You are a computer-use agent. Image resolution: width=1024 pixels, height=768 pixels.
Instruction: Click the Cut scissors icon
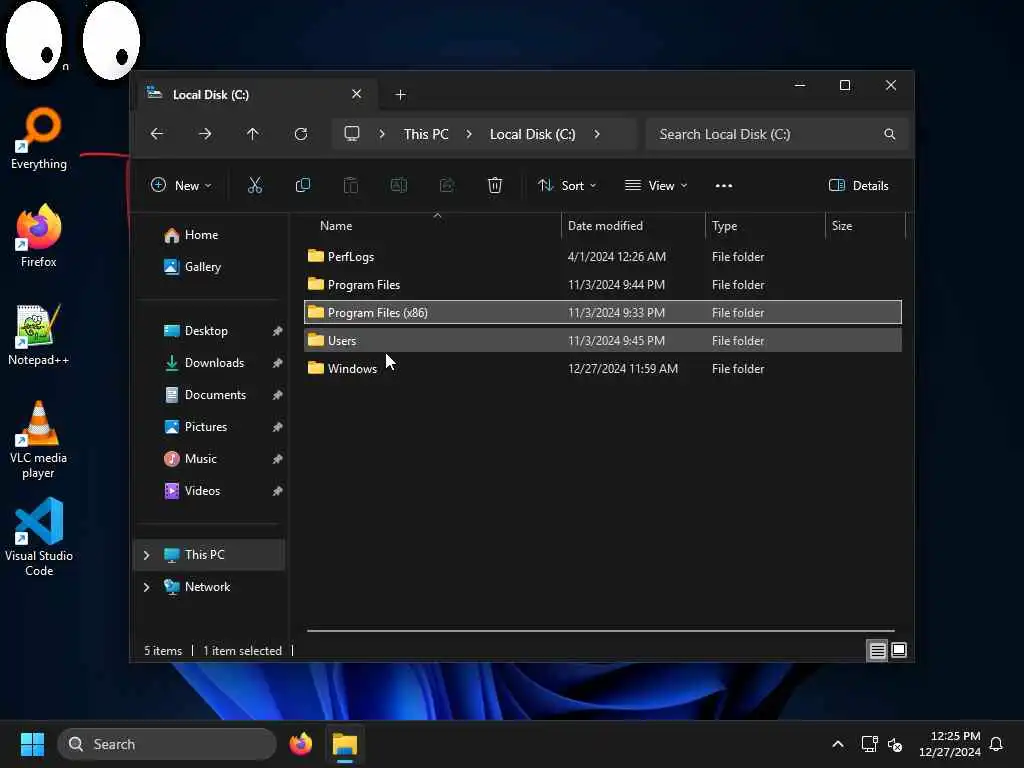[255, 185]
